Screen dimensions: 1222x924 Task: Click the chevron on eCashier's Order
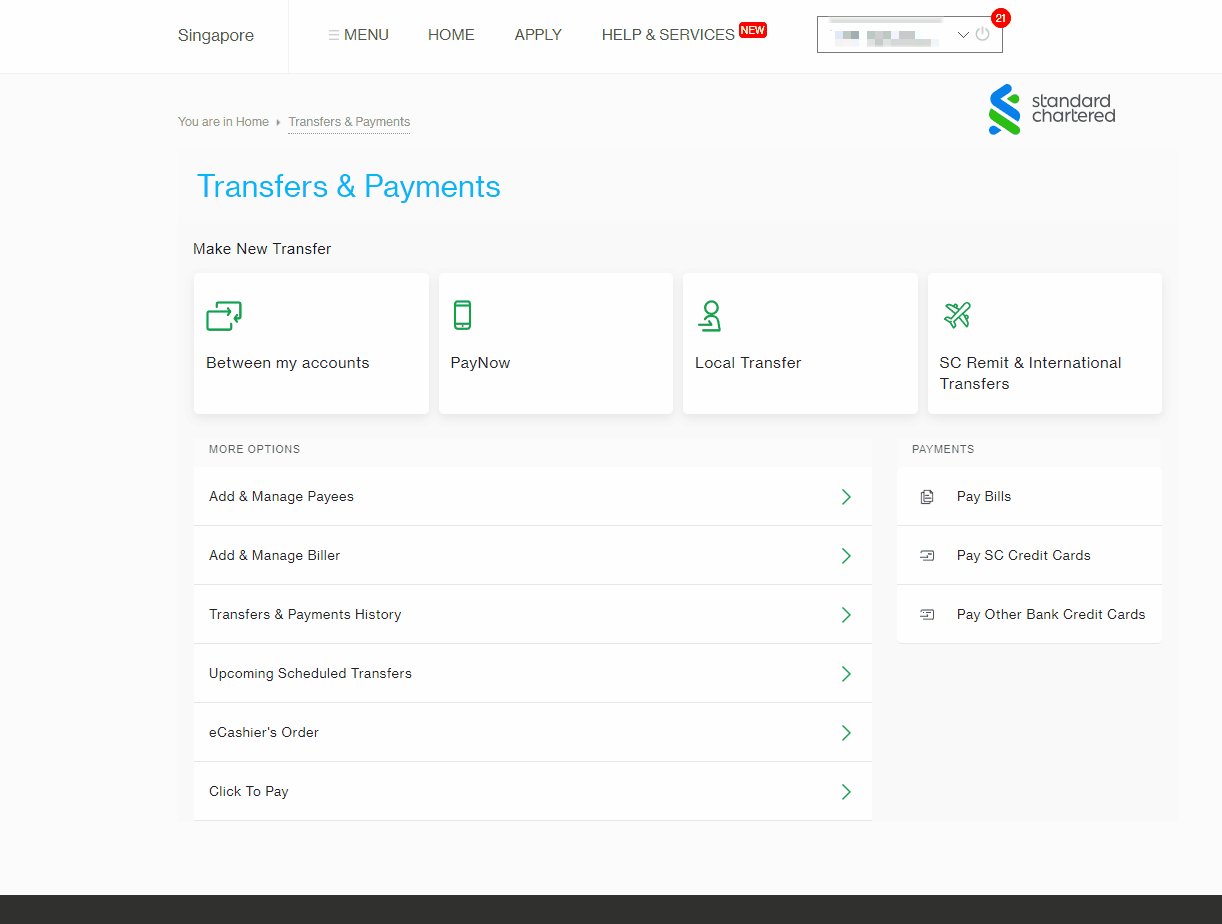tap(846, 733)
